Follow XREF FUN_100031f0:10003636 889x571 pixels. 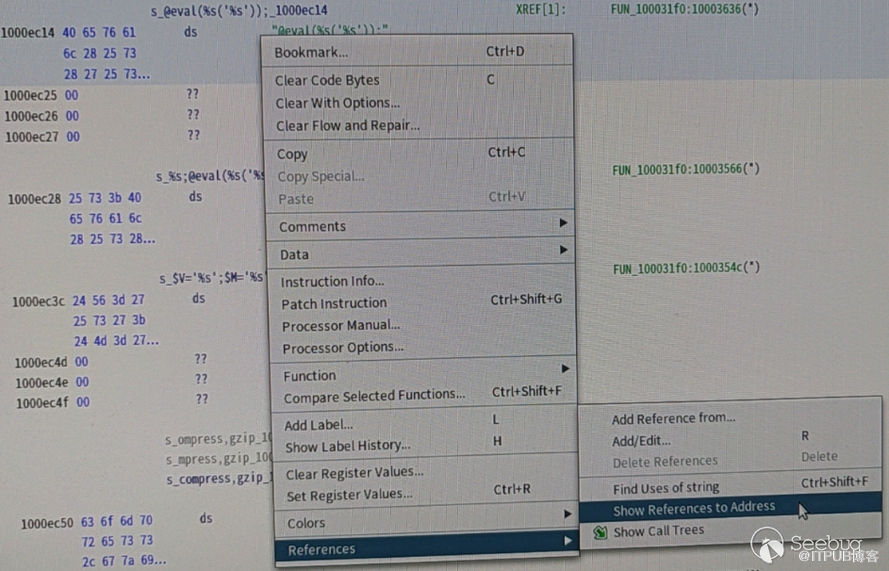point(684,9)
